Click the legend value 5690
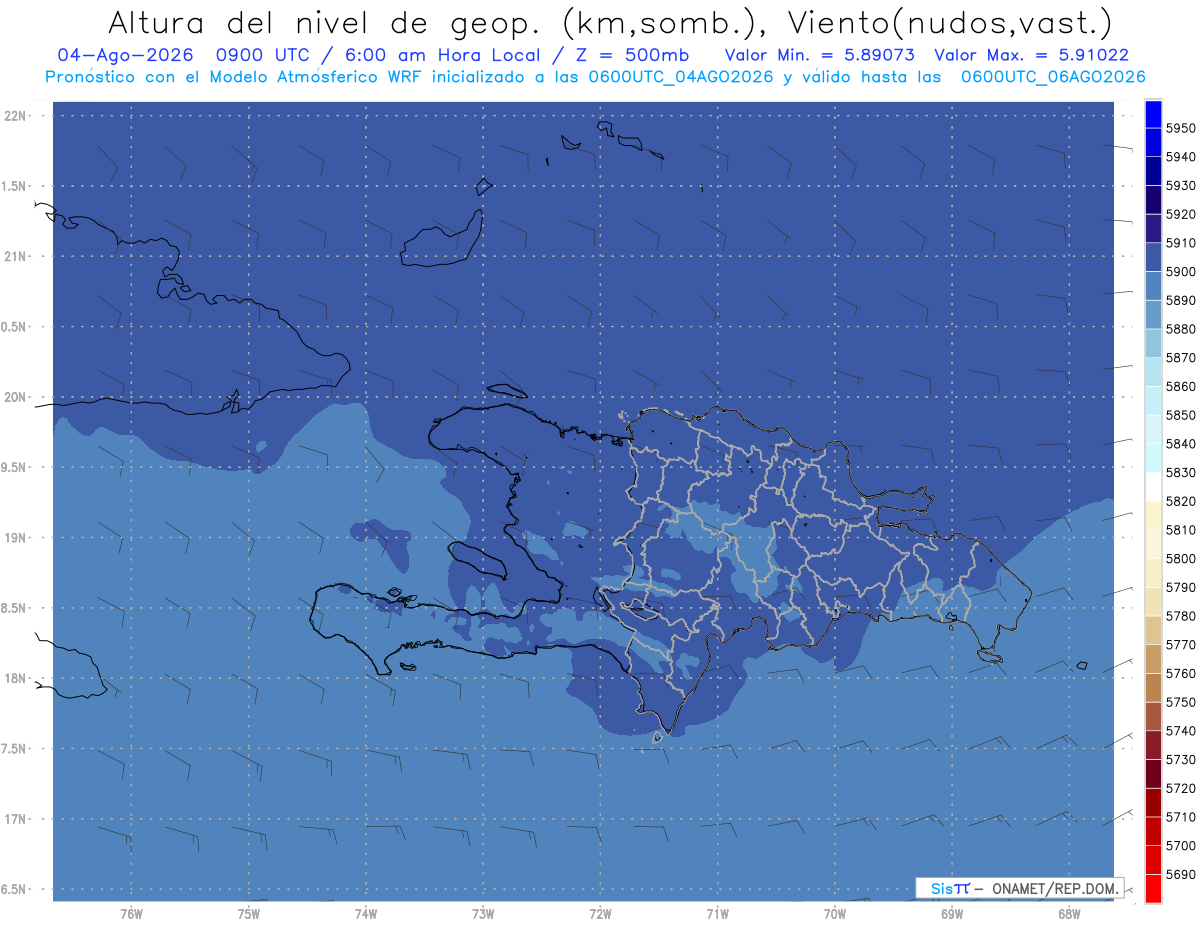Image resolution: width=1200 pixels, height=927 pixels. (x=1180, y=875)
